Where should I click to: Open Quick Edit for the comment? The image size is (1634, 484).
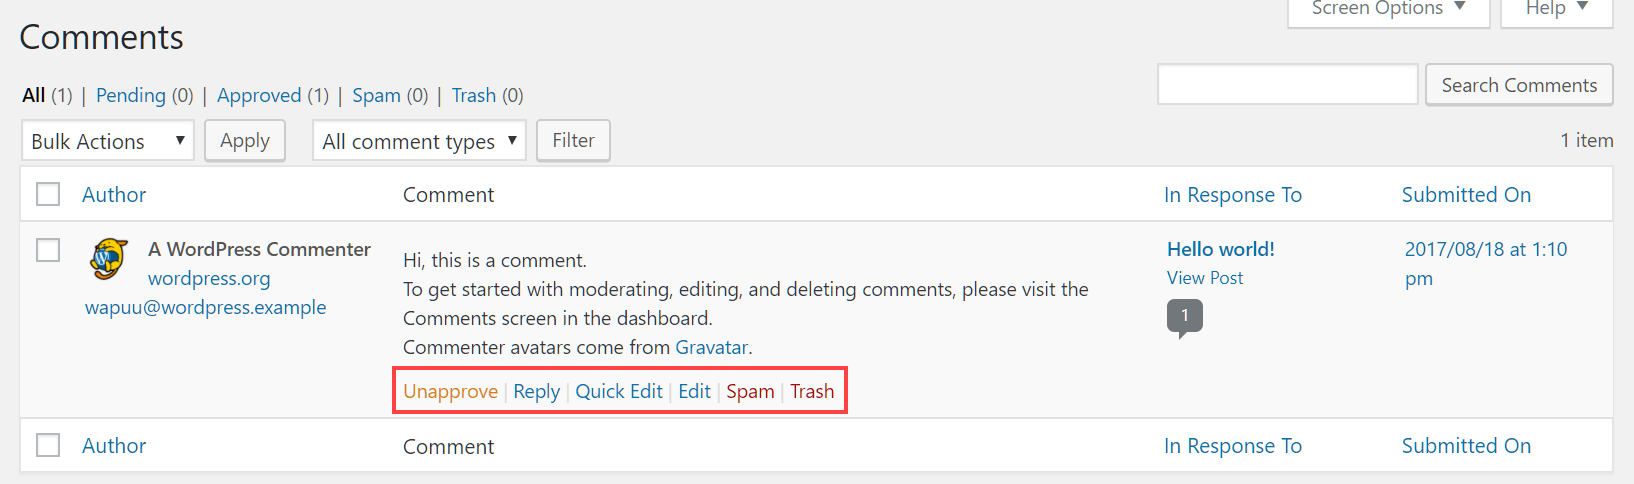click(619, 391)
